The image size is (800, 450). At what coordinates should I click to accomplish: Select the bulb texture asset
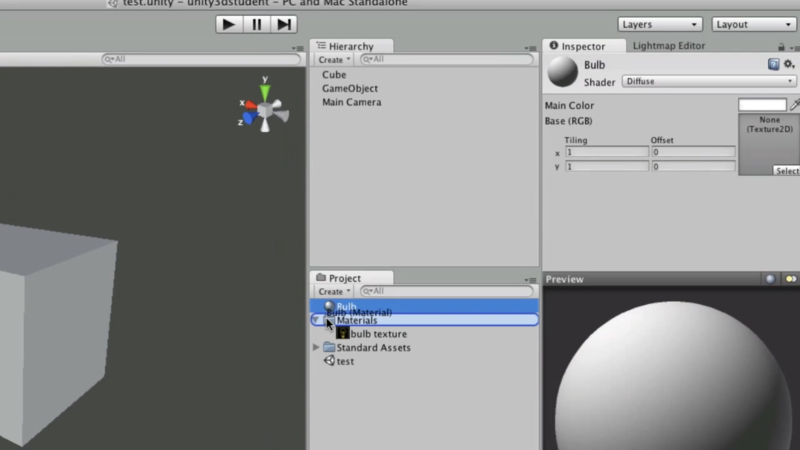point(379,334)
